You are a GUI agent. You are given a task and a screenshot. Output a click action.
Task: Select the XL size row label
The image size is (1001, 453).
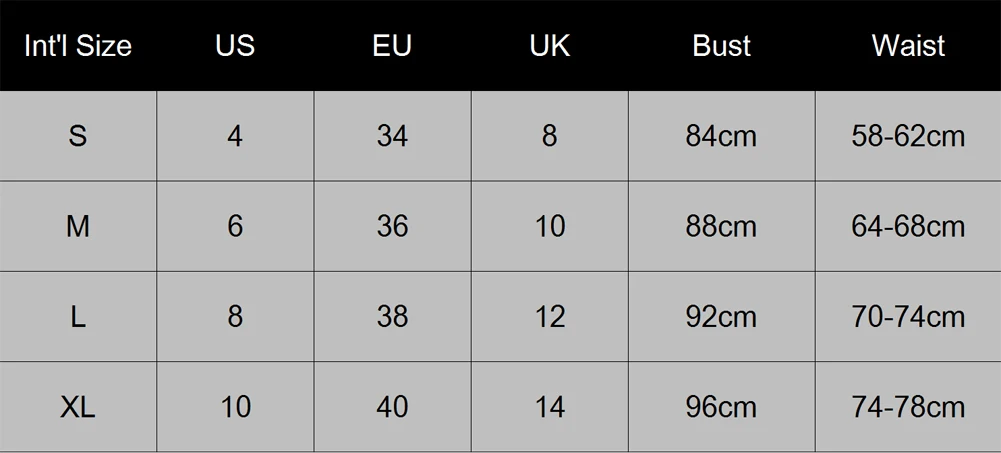pyautogui.click(x=78, y=407)
